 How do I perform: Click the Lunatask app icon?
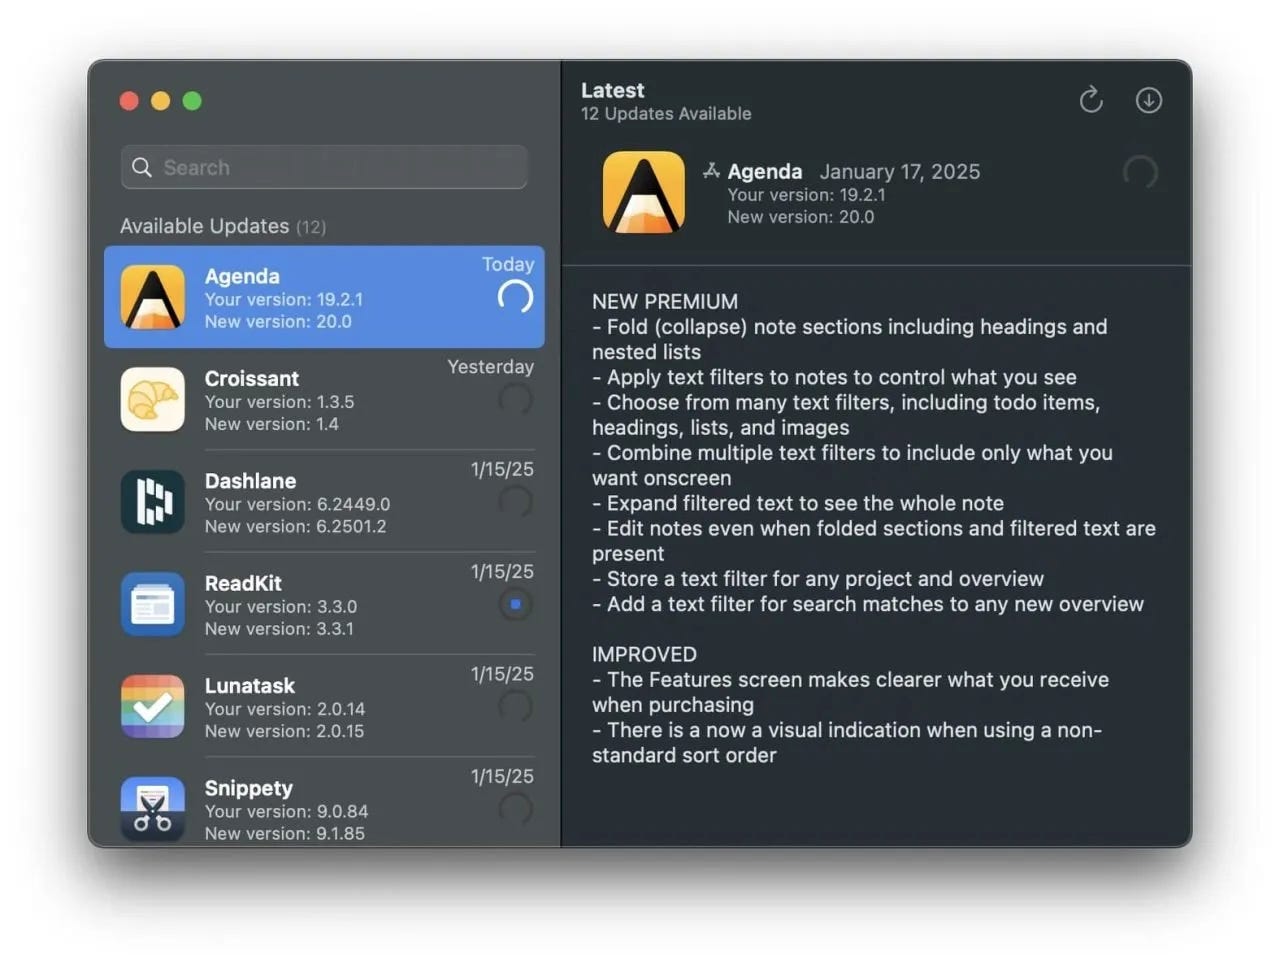[x=152, y=707]
